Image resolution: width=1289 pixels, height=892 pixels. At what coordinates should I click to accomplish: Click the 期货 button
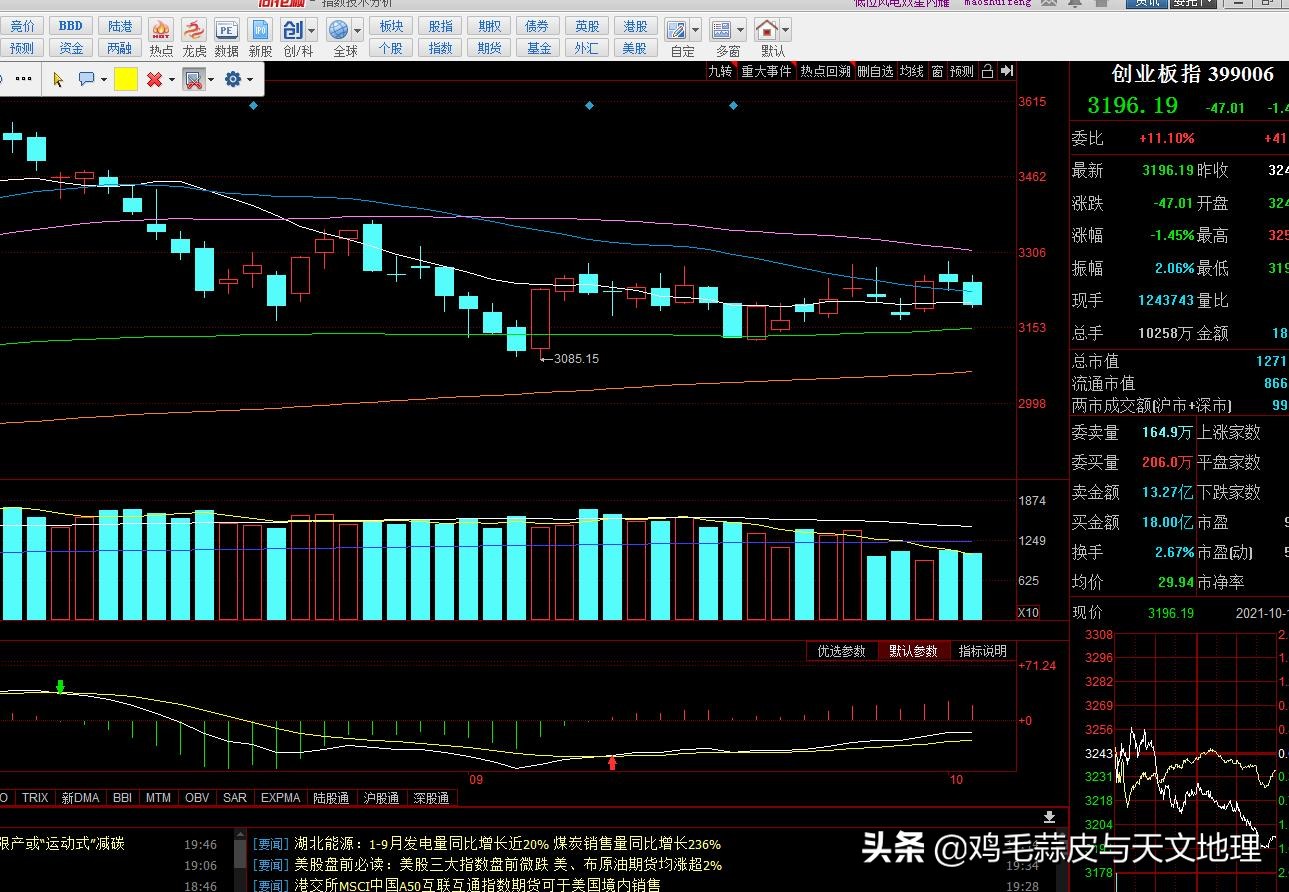[x=489, y=48]
